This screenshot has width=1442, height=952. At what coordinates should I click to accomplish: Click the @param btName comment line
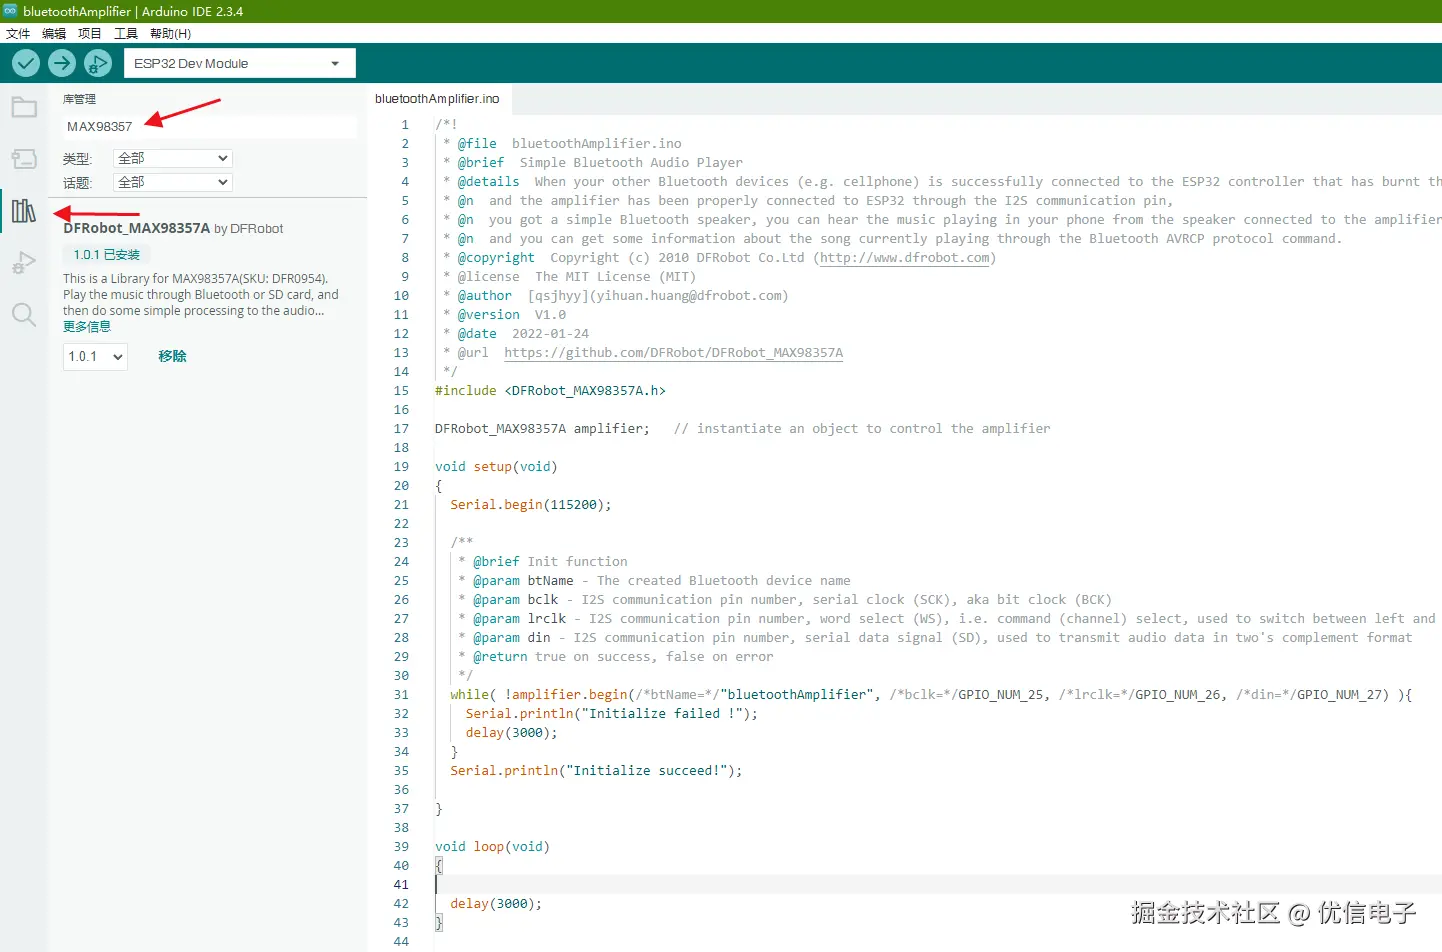654,580
